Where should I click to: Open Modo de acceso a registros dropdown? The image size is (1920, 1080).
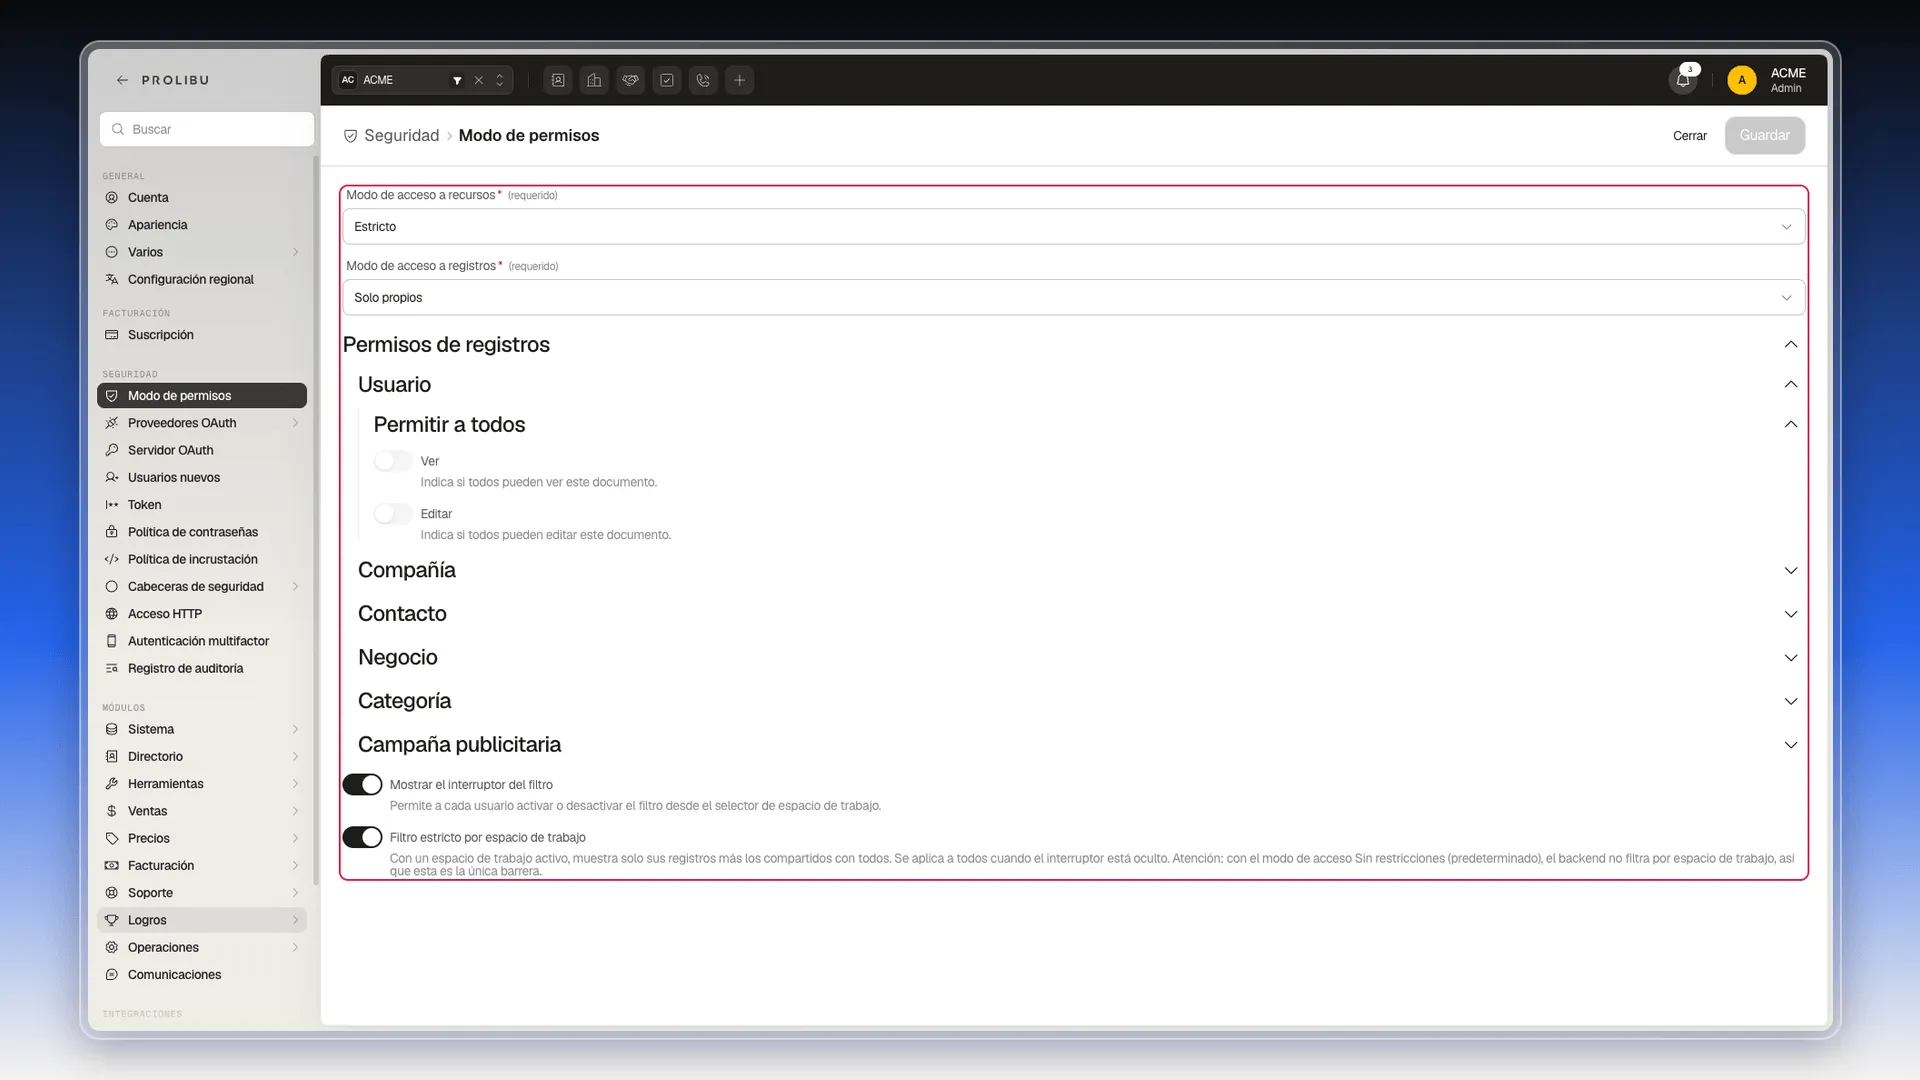click(x=1073, y=298)
